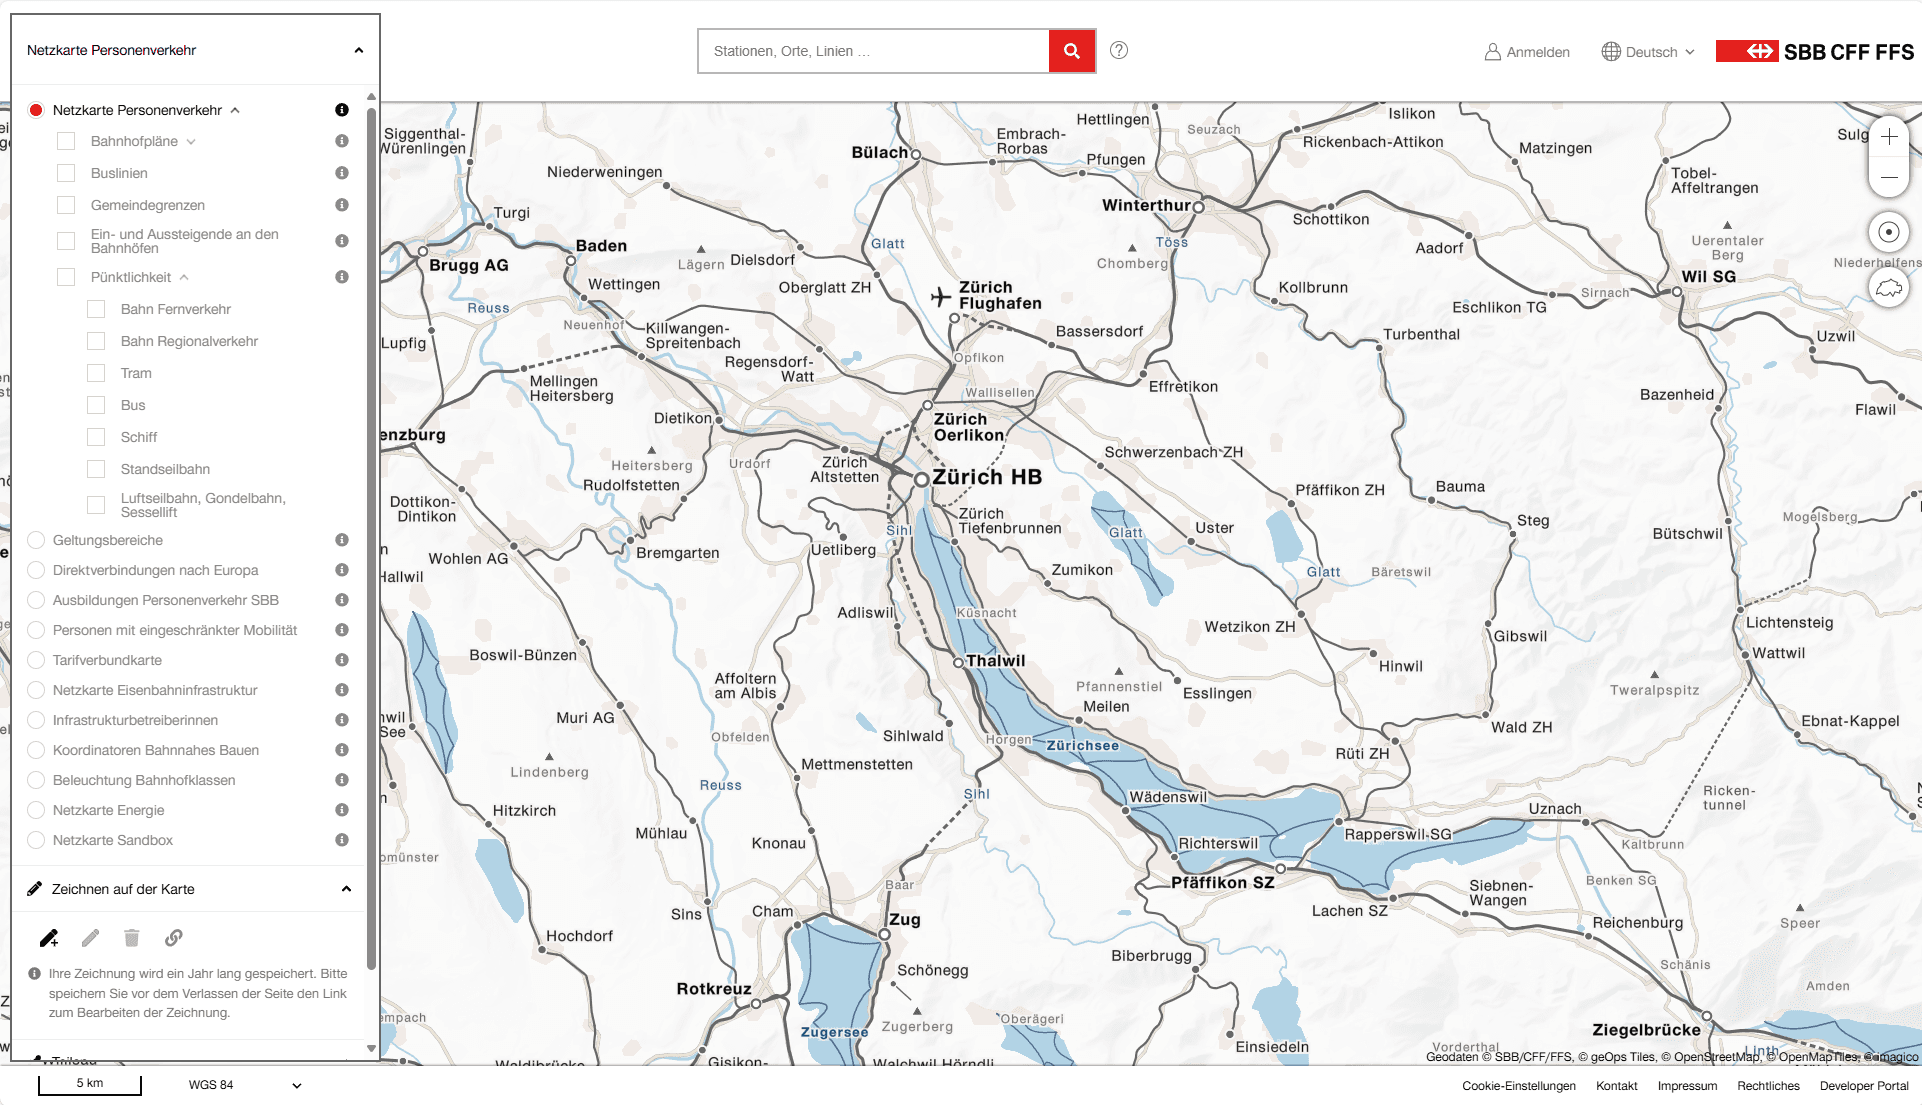
Task: Click the trash delete drawing icon
Action: (x=131, y=938)
